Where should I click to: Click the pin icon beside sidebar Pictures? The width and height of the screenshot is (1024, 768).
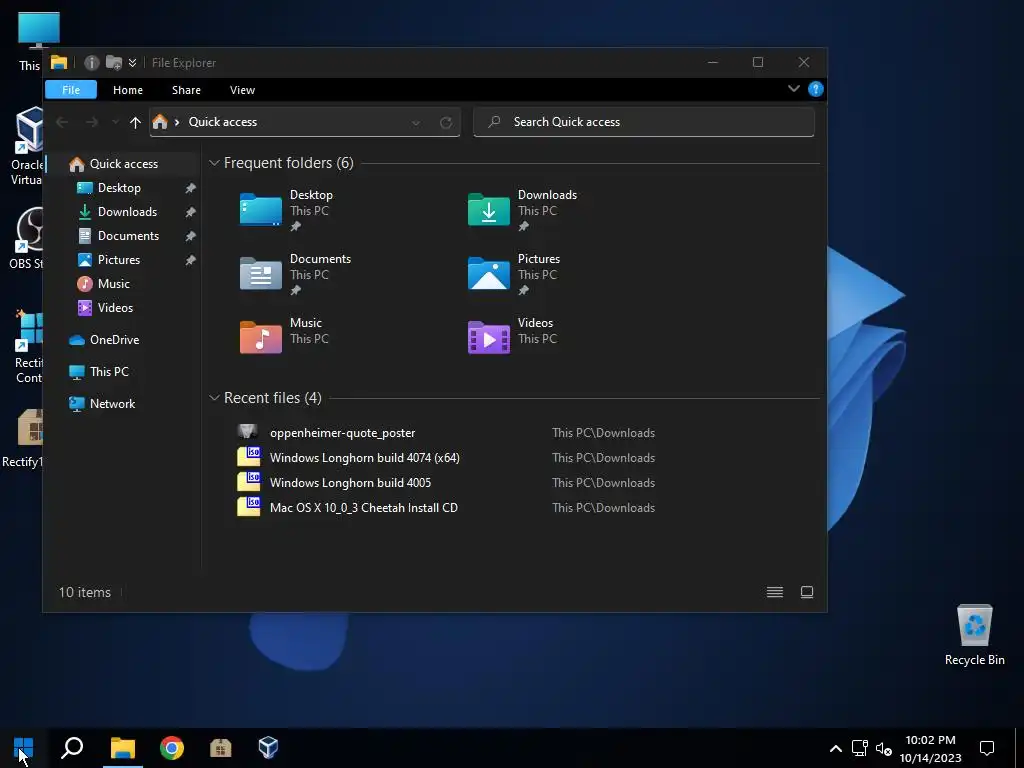coord(190,260)
